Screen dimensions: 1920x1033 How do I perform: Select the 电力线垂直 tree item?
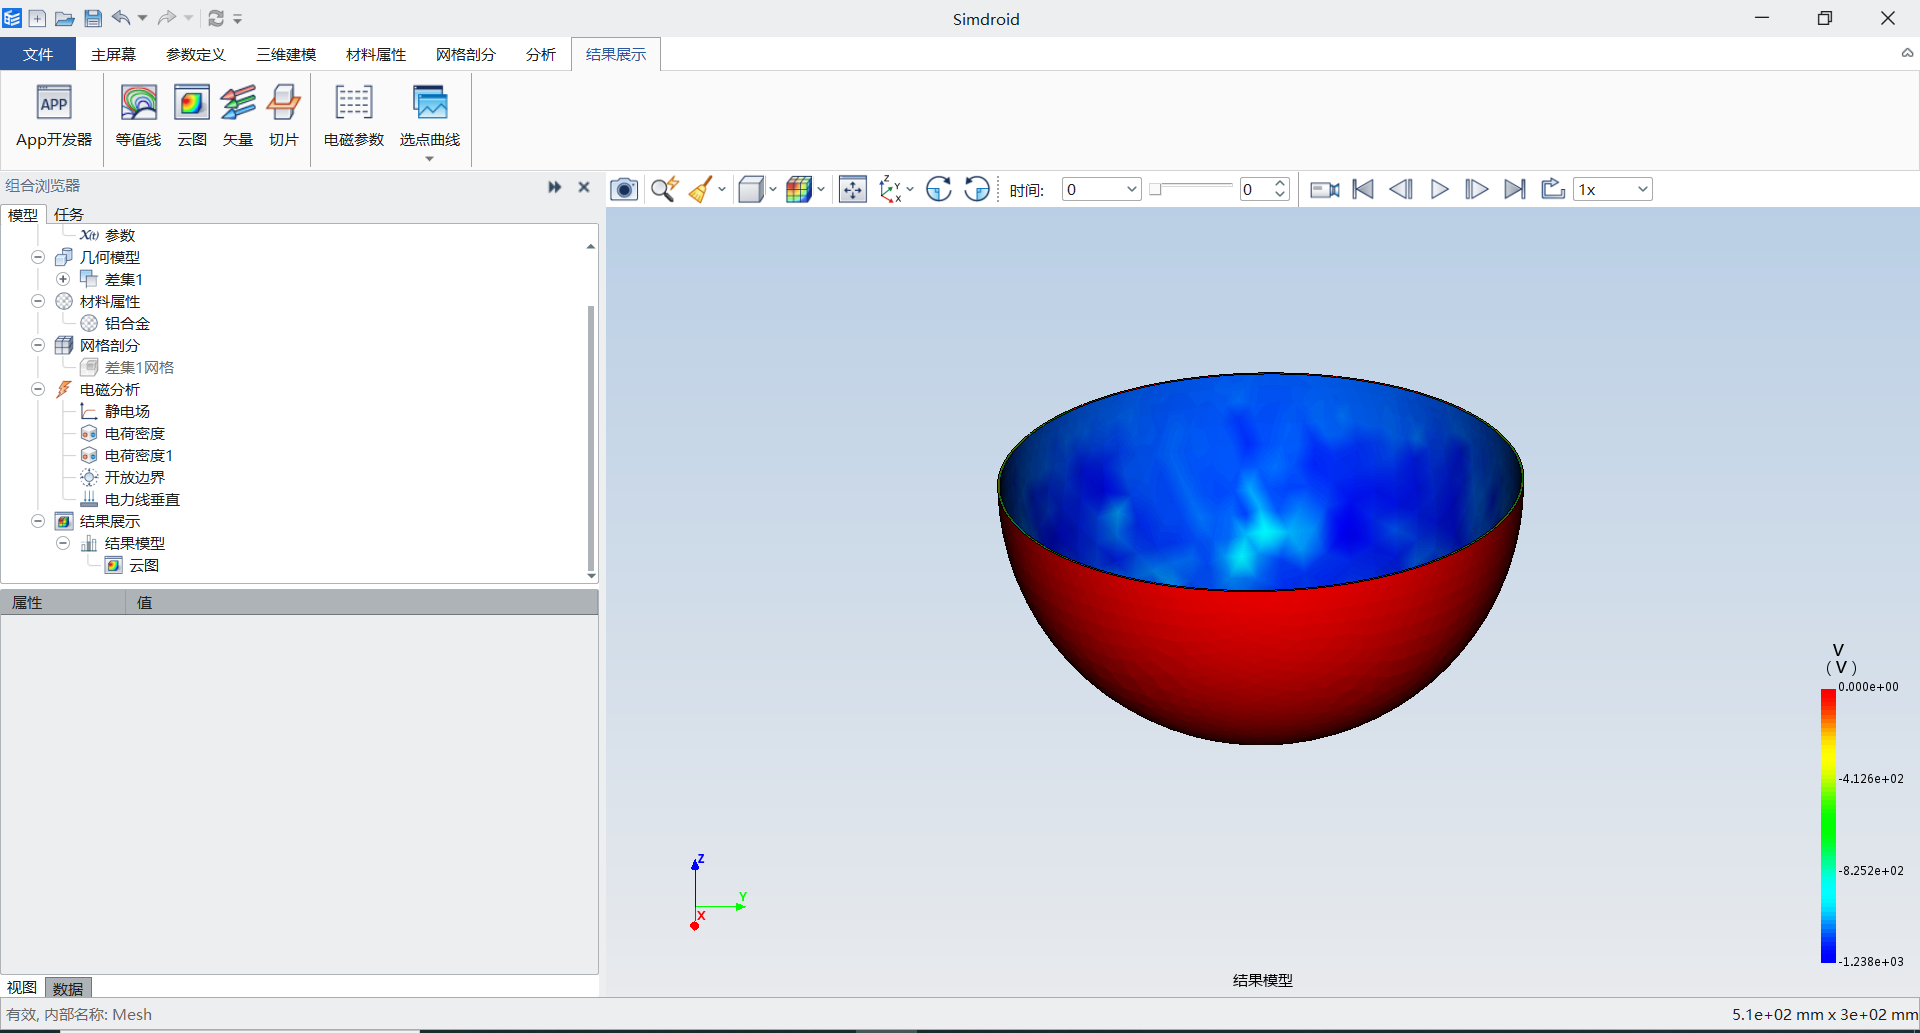142,499
